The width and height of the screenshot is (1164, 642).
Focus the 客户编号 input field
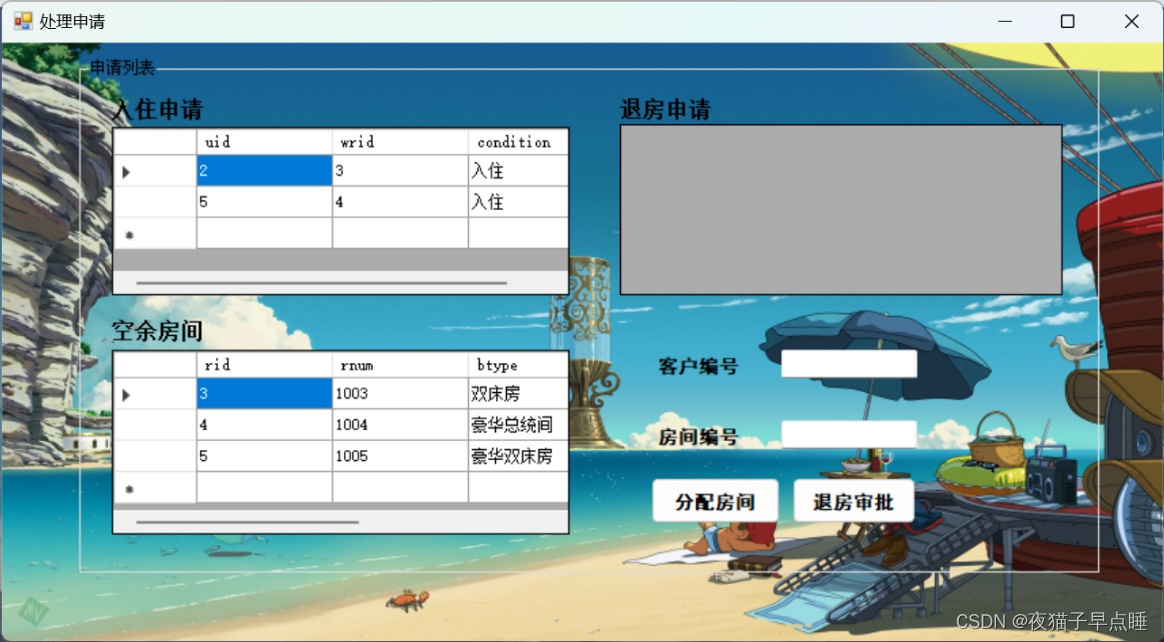pyautogui.click(x=849, y=364)
